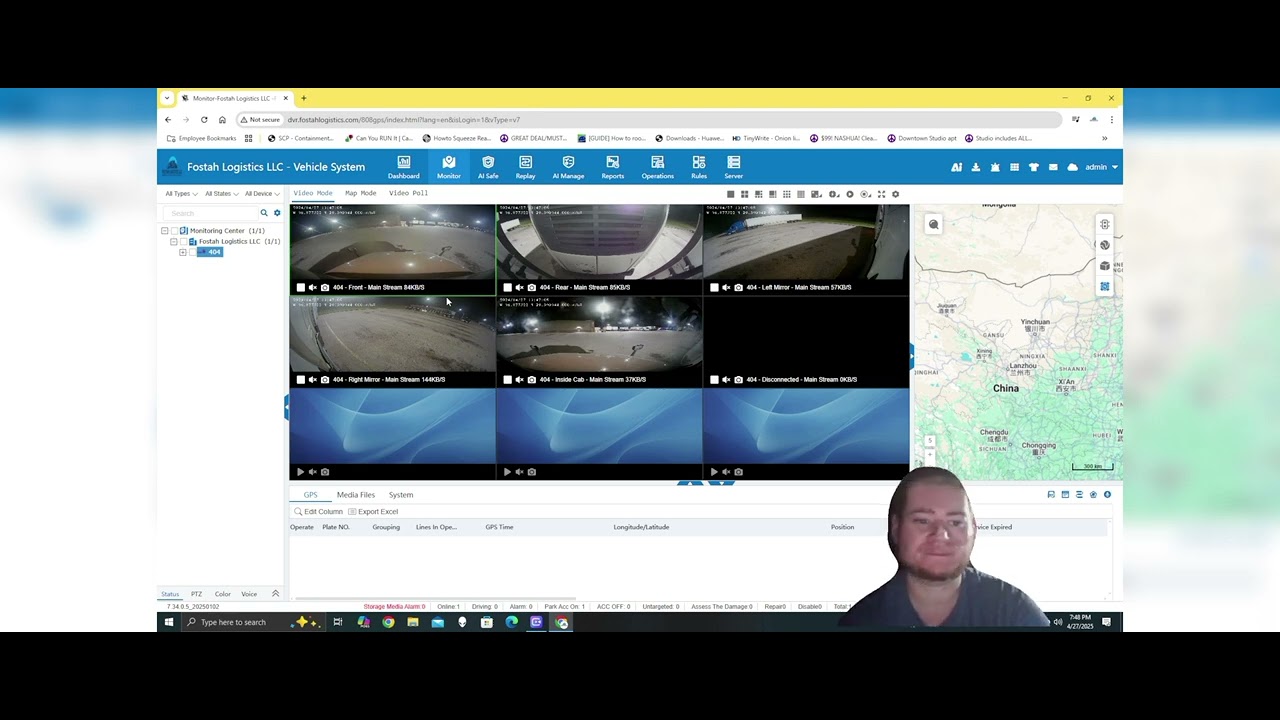Viewport: 1280px width, 720px height.
Task: Open the System tab in the bottom panel
Action: (x=401, y=495)
